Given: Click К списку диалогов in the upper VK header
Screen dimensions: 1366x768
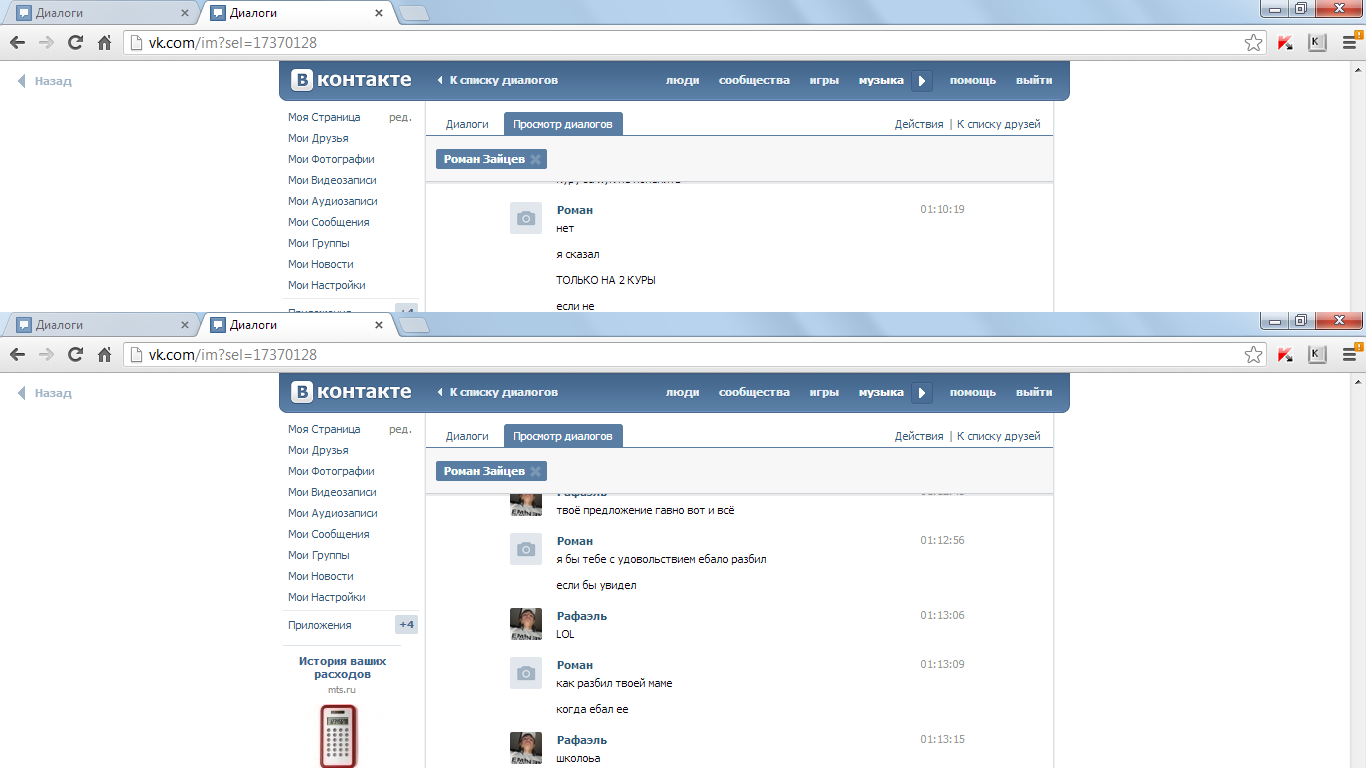Looking at the screenshot, I should point(498,81).
